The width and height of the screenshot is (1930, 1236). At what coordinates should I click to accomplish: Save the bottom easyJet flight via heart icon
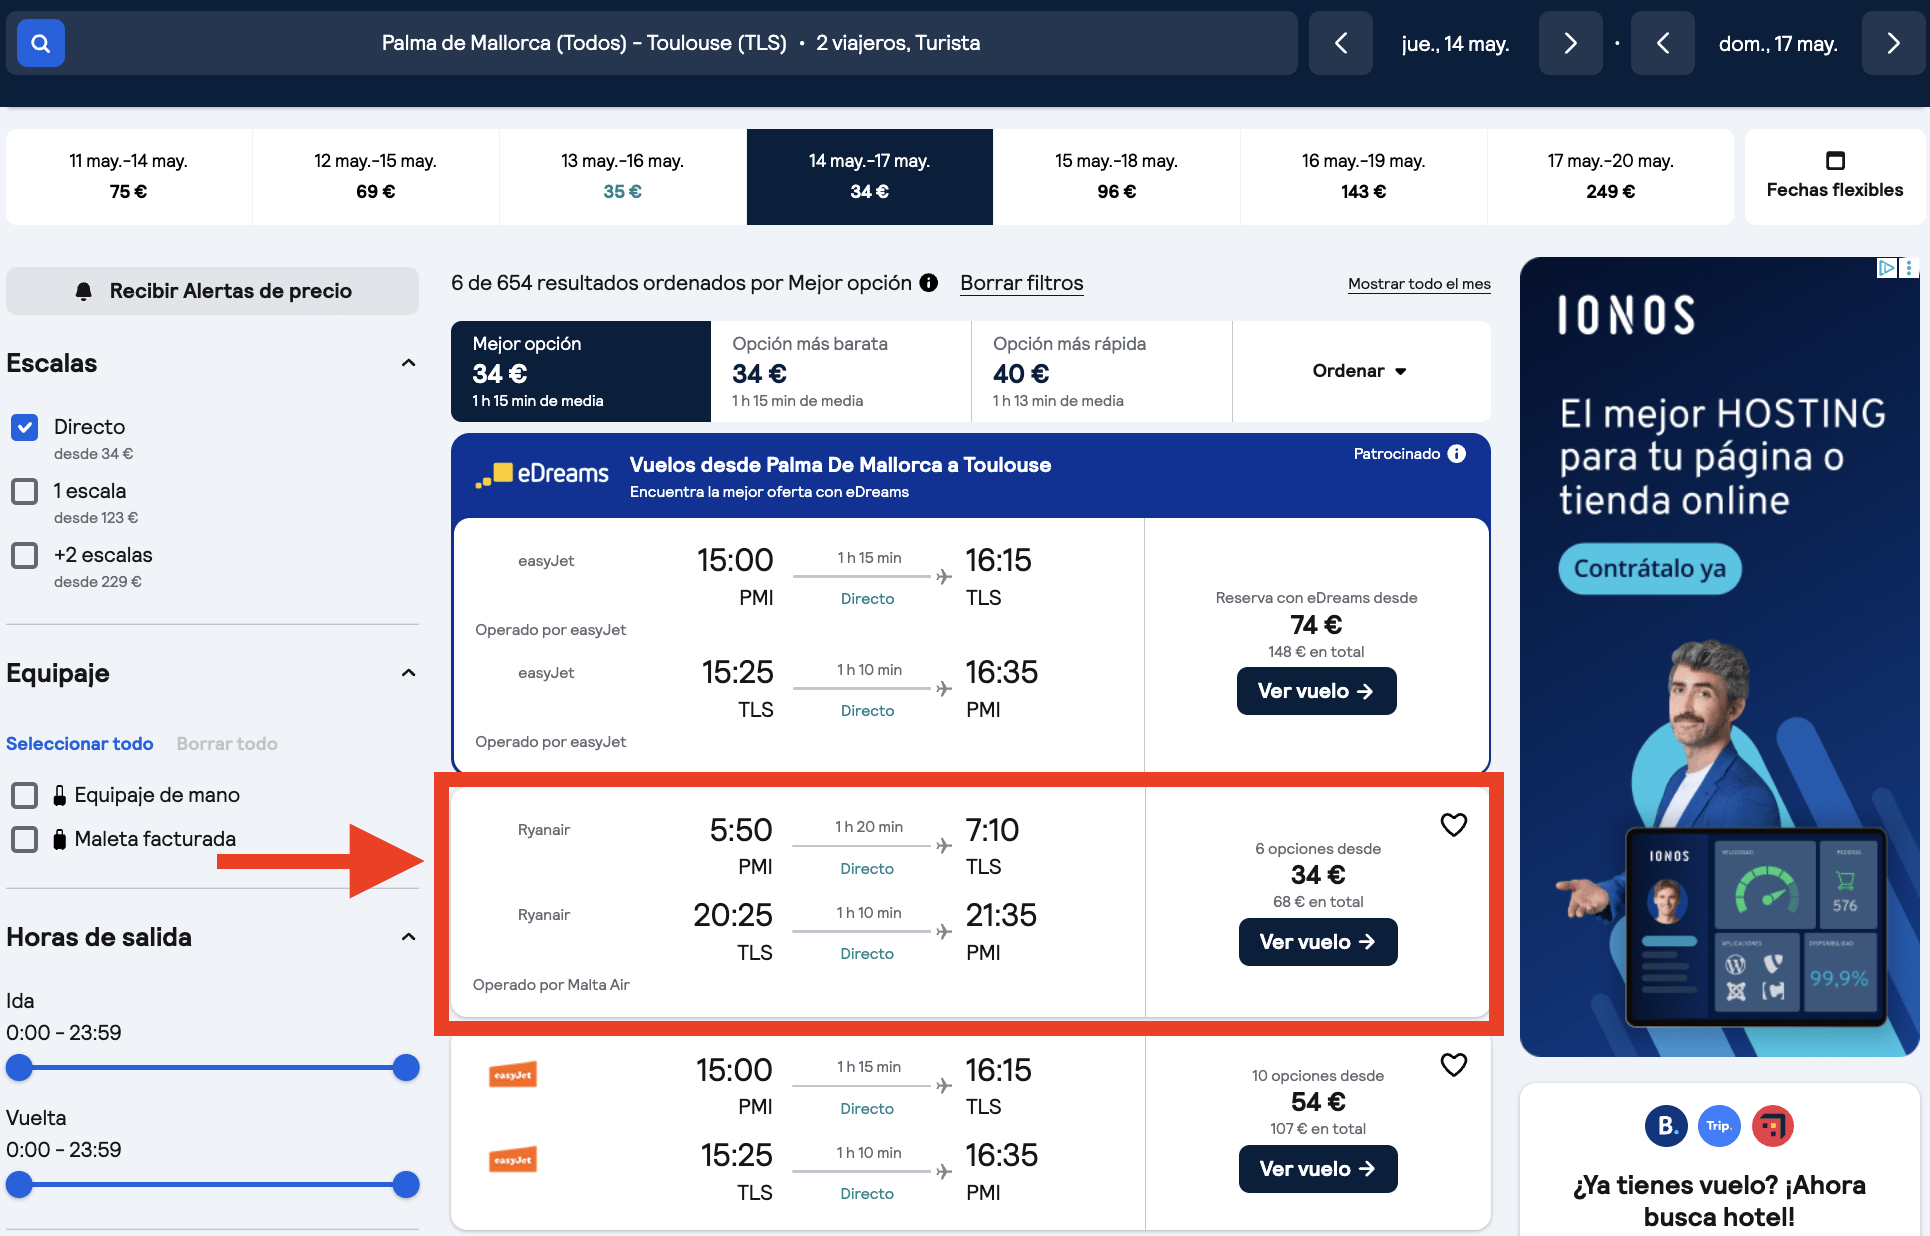click(1454, 1064)
